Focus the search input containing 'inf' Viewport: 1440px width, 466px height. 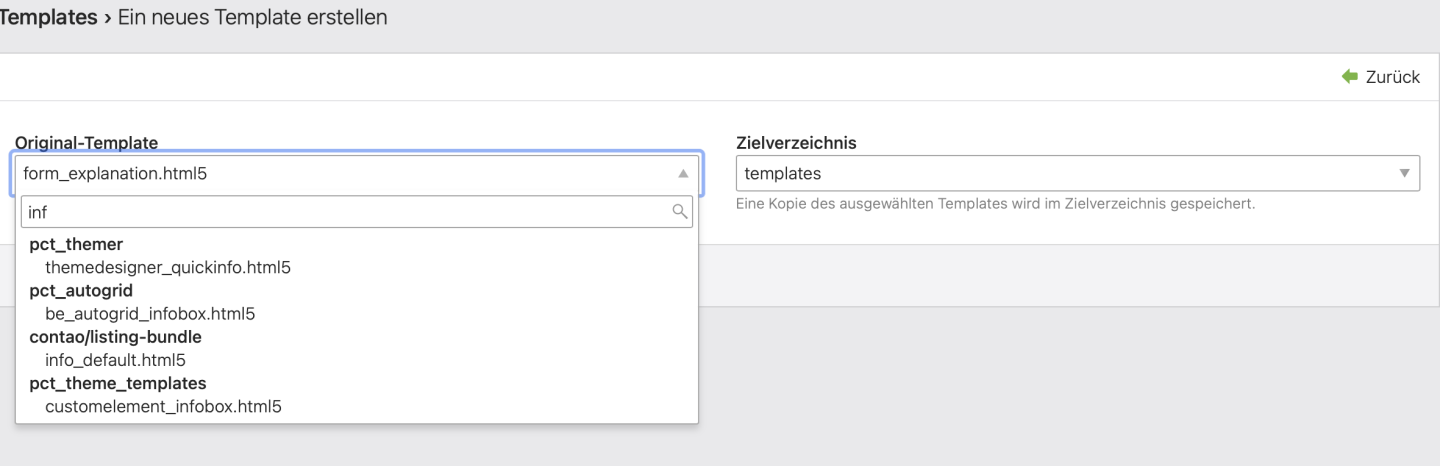coord(340,211)
